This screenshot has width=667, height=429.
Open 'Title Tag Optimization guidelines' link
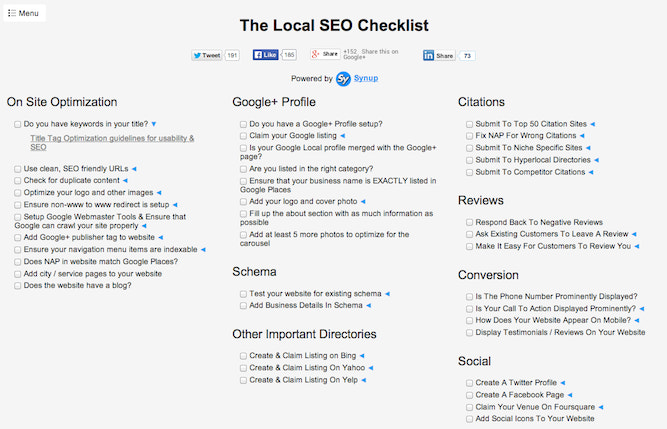112,143
